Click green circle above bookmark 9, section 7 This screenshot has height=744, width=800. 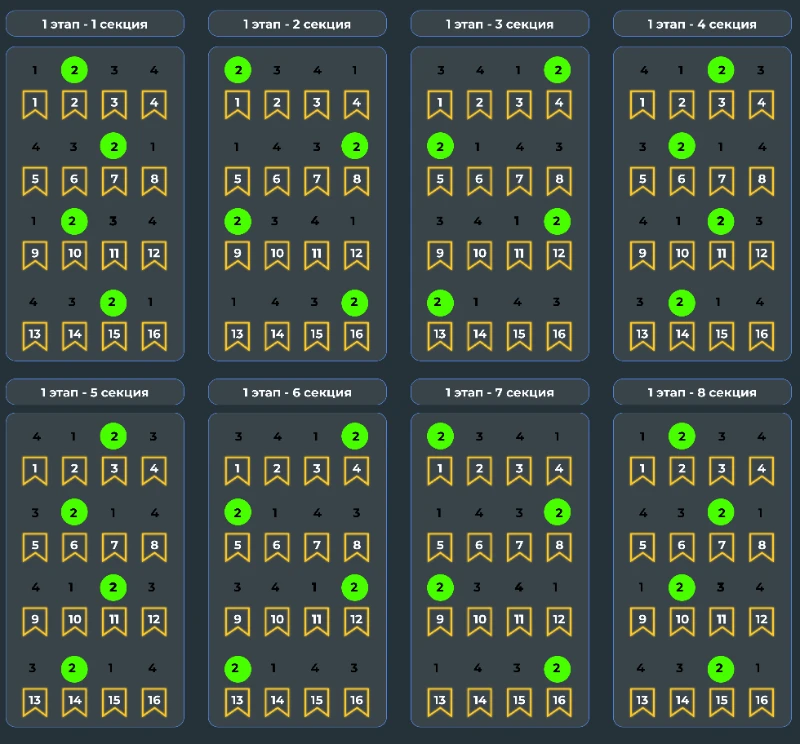pyautogui.click(x=440, y=587)
